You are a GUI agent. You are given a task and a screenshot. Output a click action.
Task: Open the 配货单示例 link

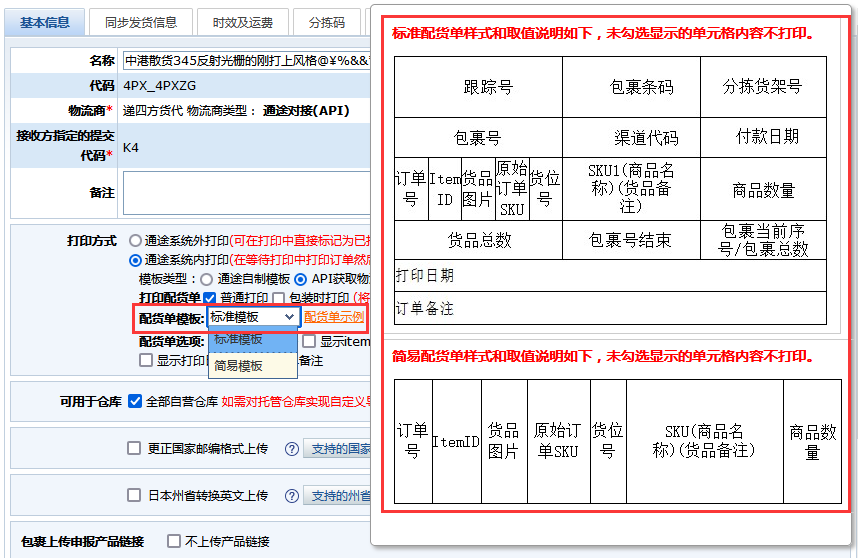pos(334,317)
